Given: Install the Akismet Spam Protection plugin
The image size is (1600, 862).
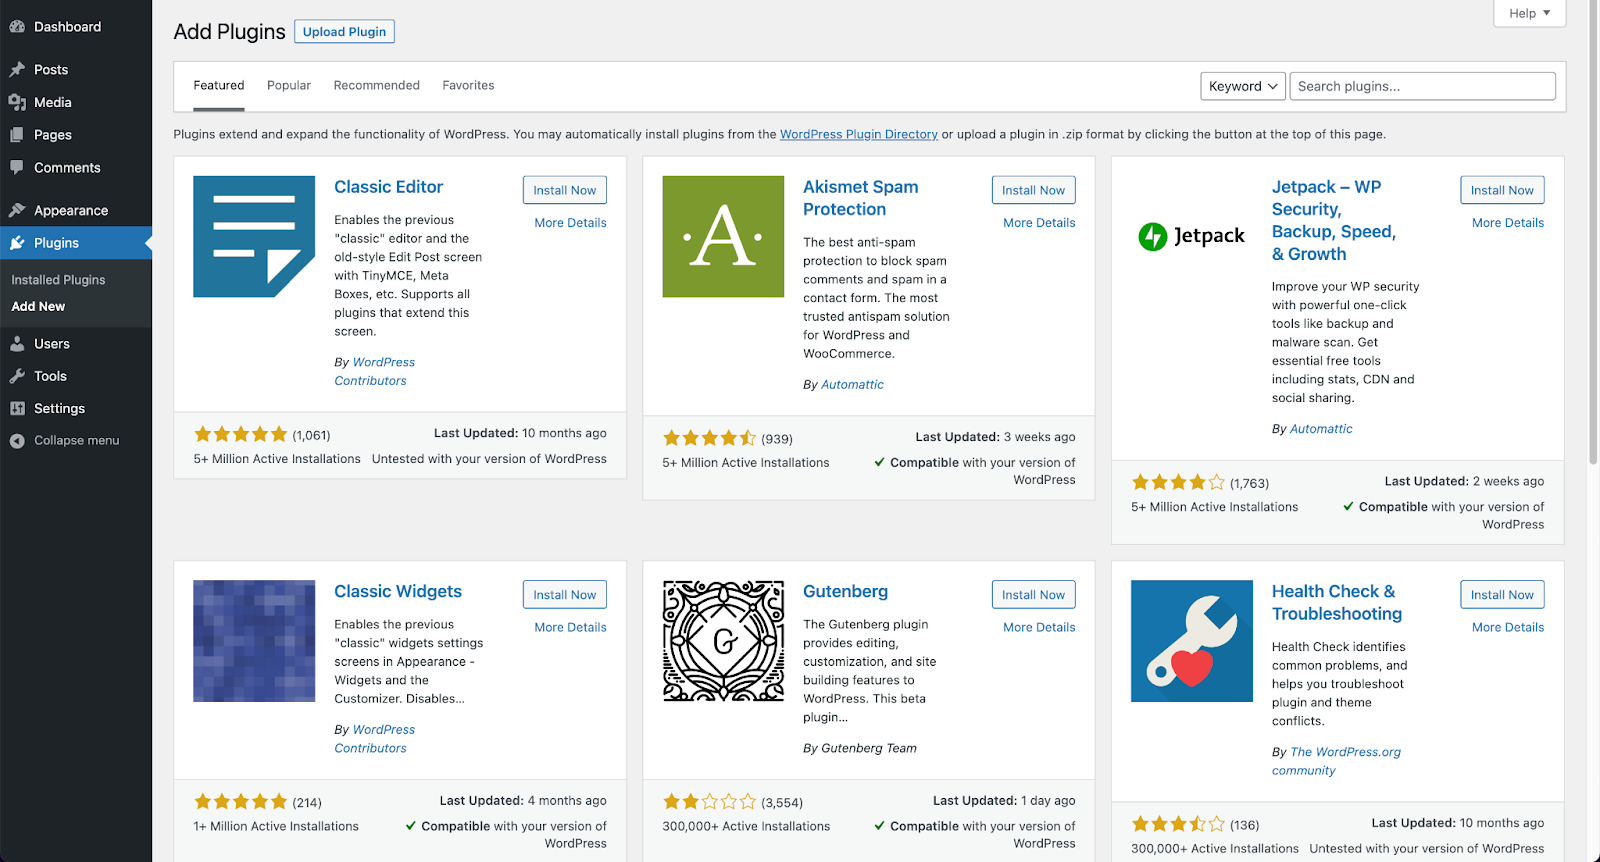Looking at the screenshot, I should (1033, 190).
